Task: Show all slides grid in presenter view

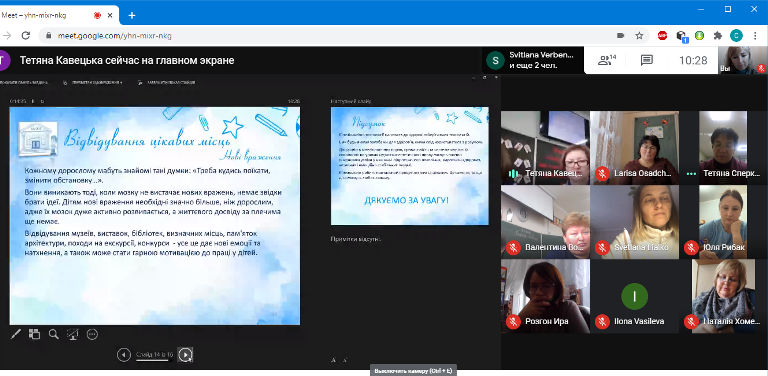Action: click(x=34, y=334)
